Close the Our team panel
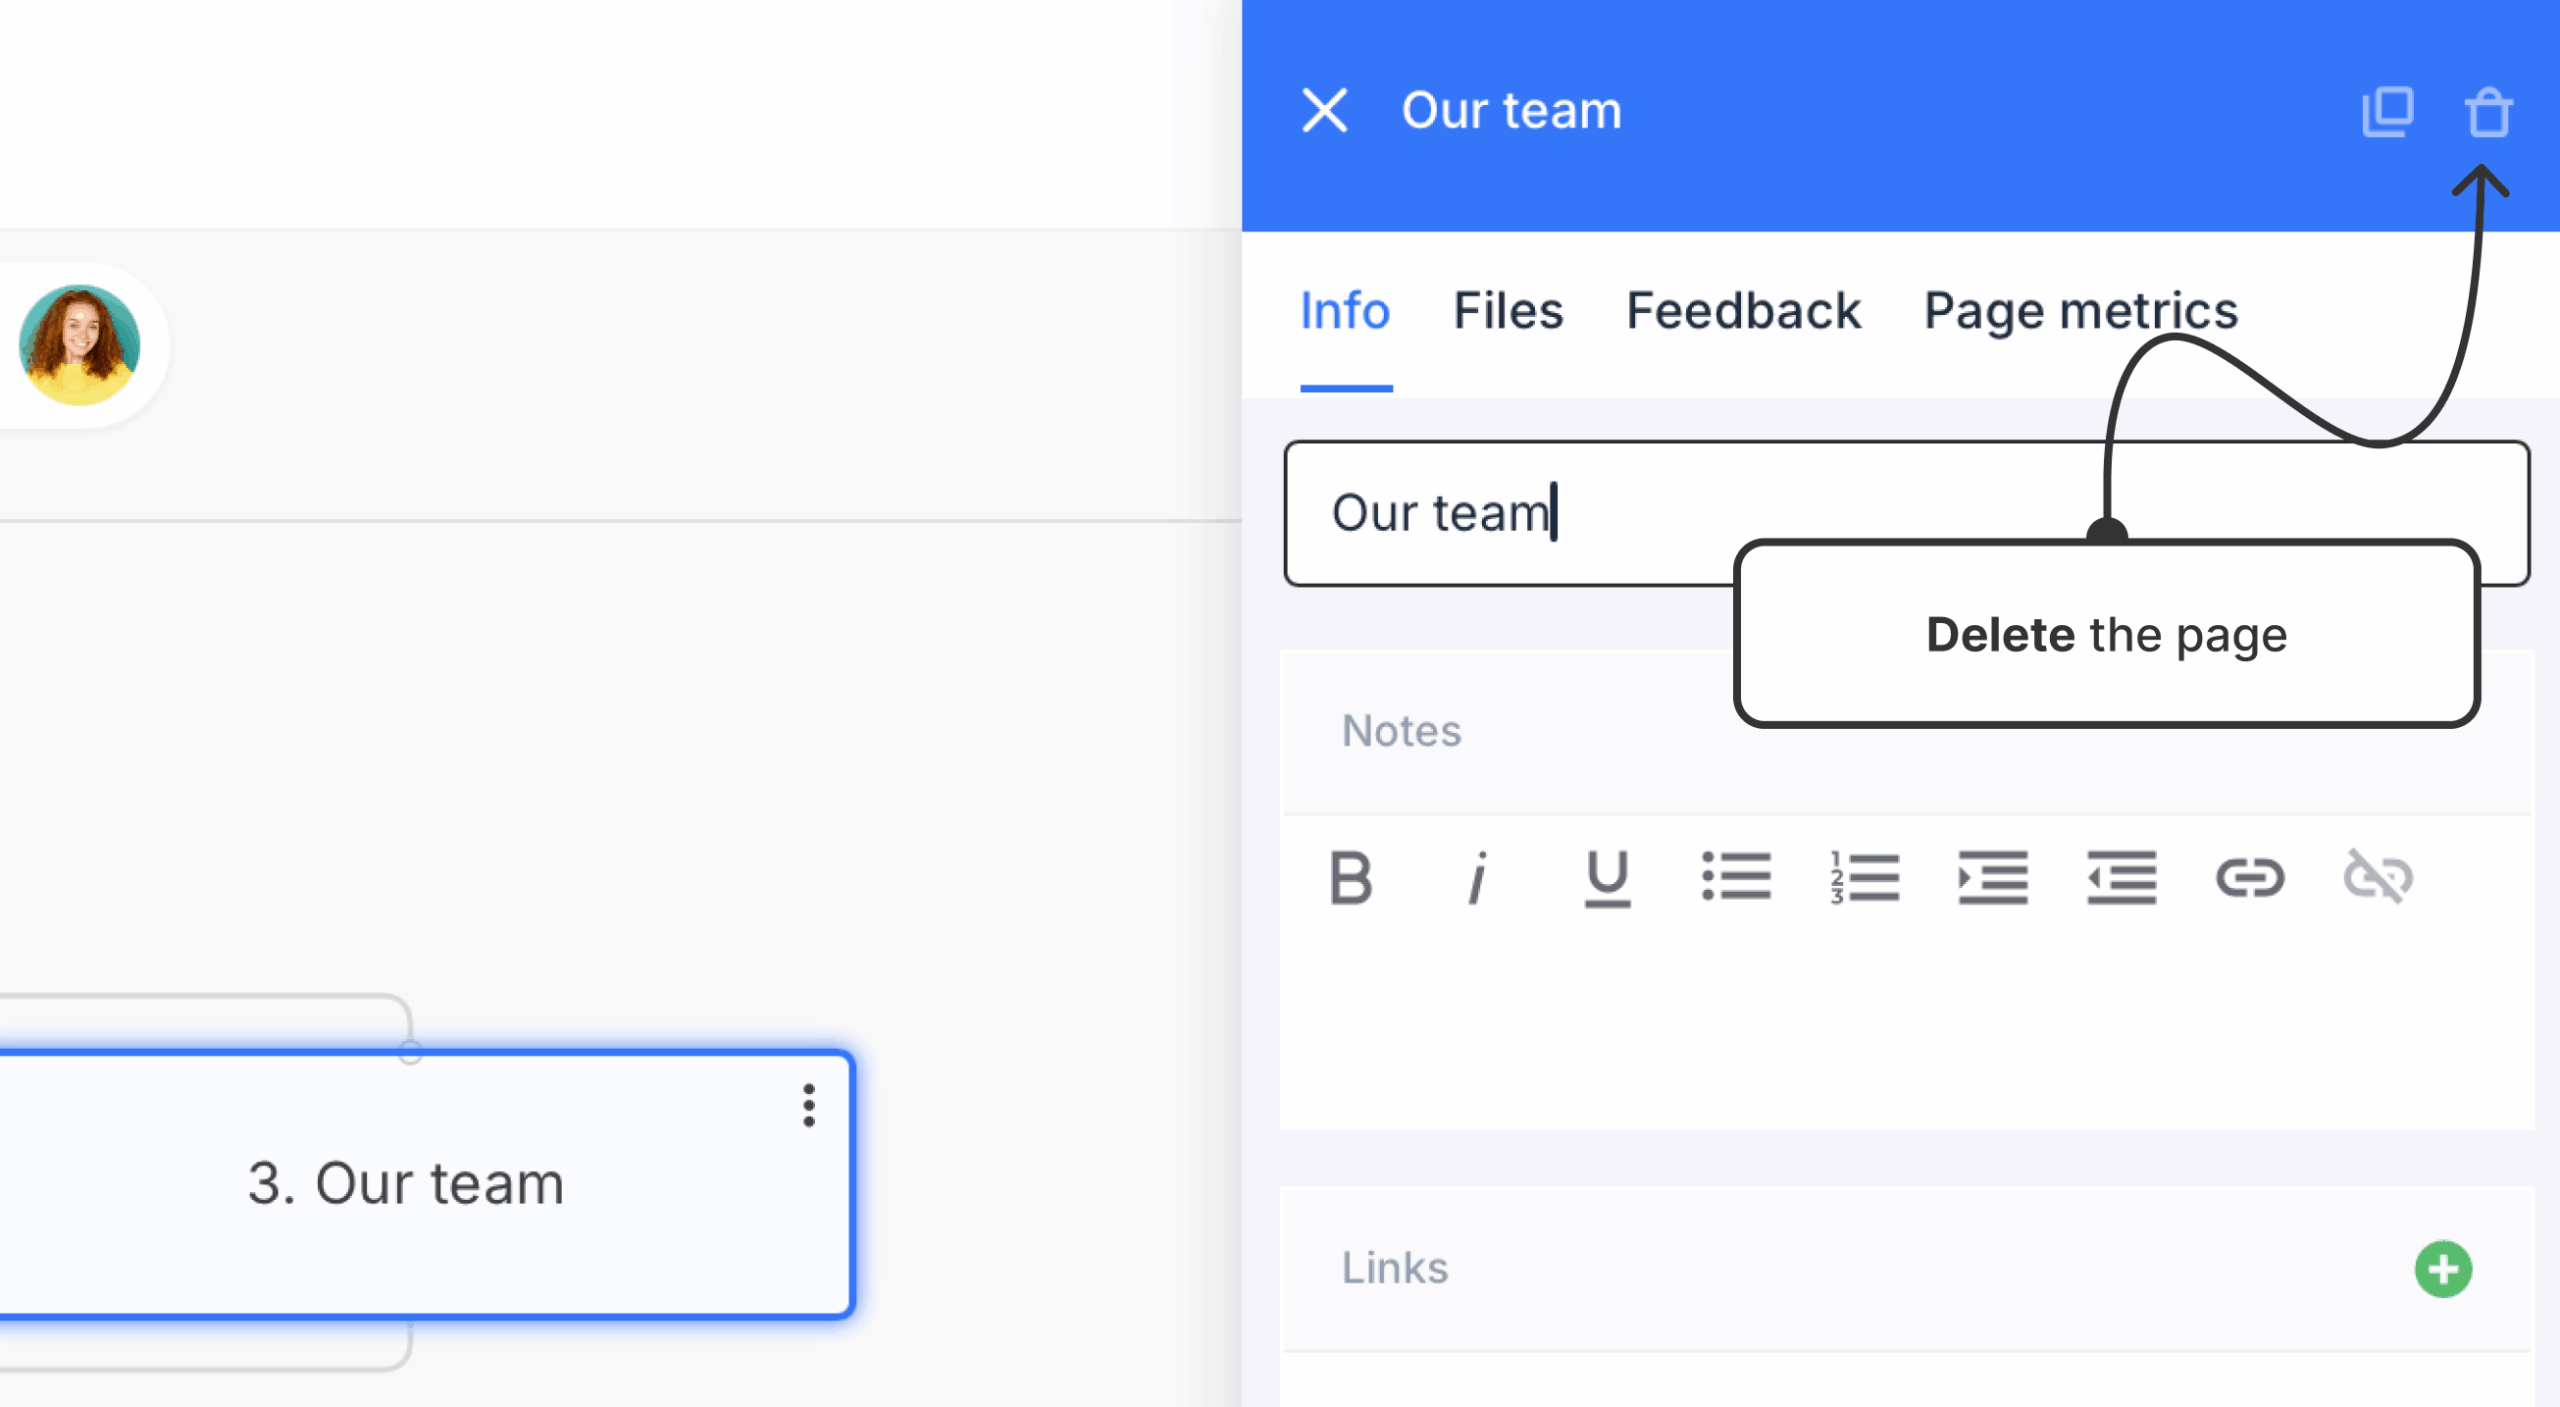 click(1325, 110)
